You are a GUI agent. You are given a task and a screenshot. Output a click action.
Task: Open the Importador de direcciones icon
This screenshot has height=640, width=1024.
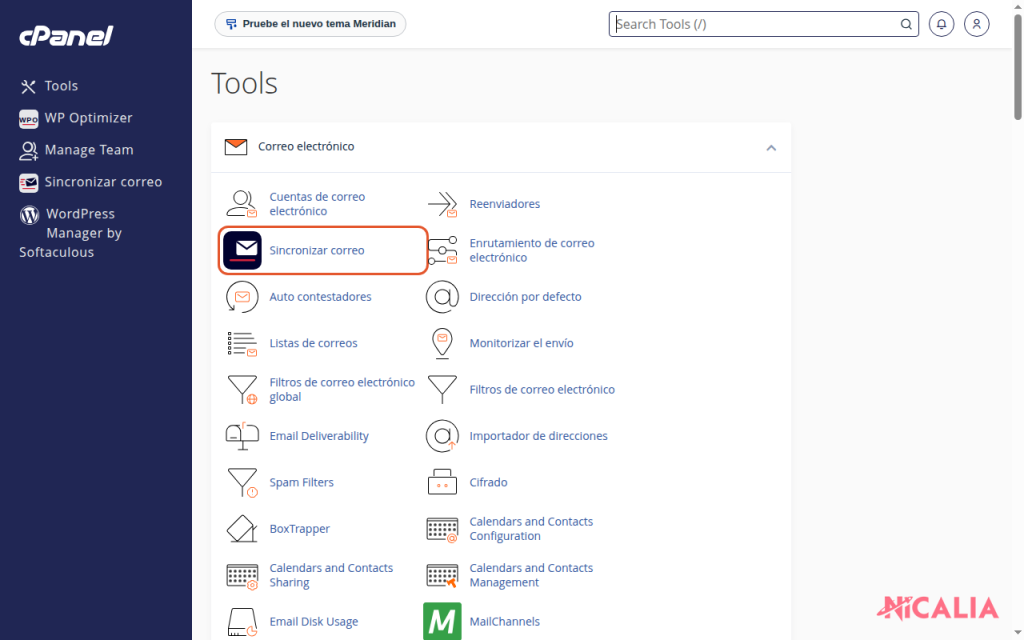point(442,436)
